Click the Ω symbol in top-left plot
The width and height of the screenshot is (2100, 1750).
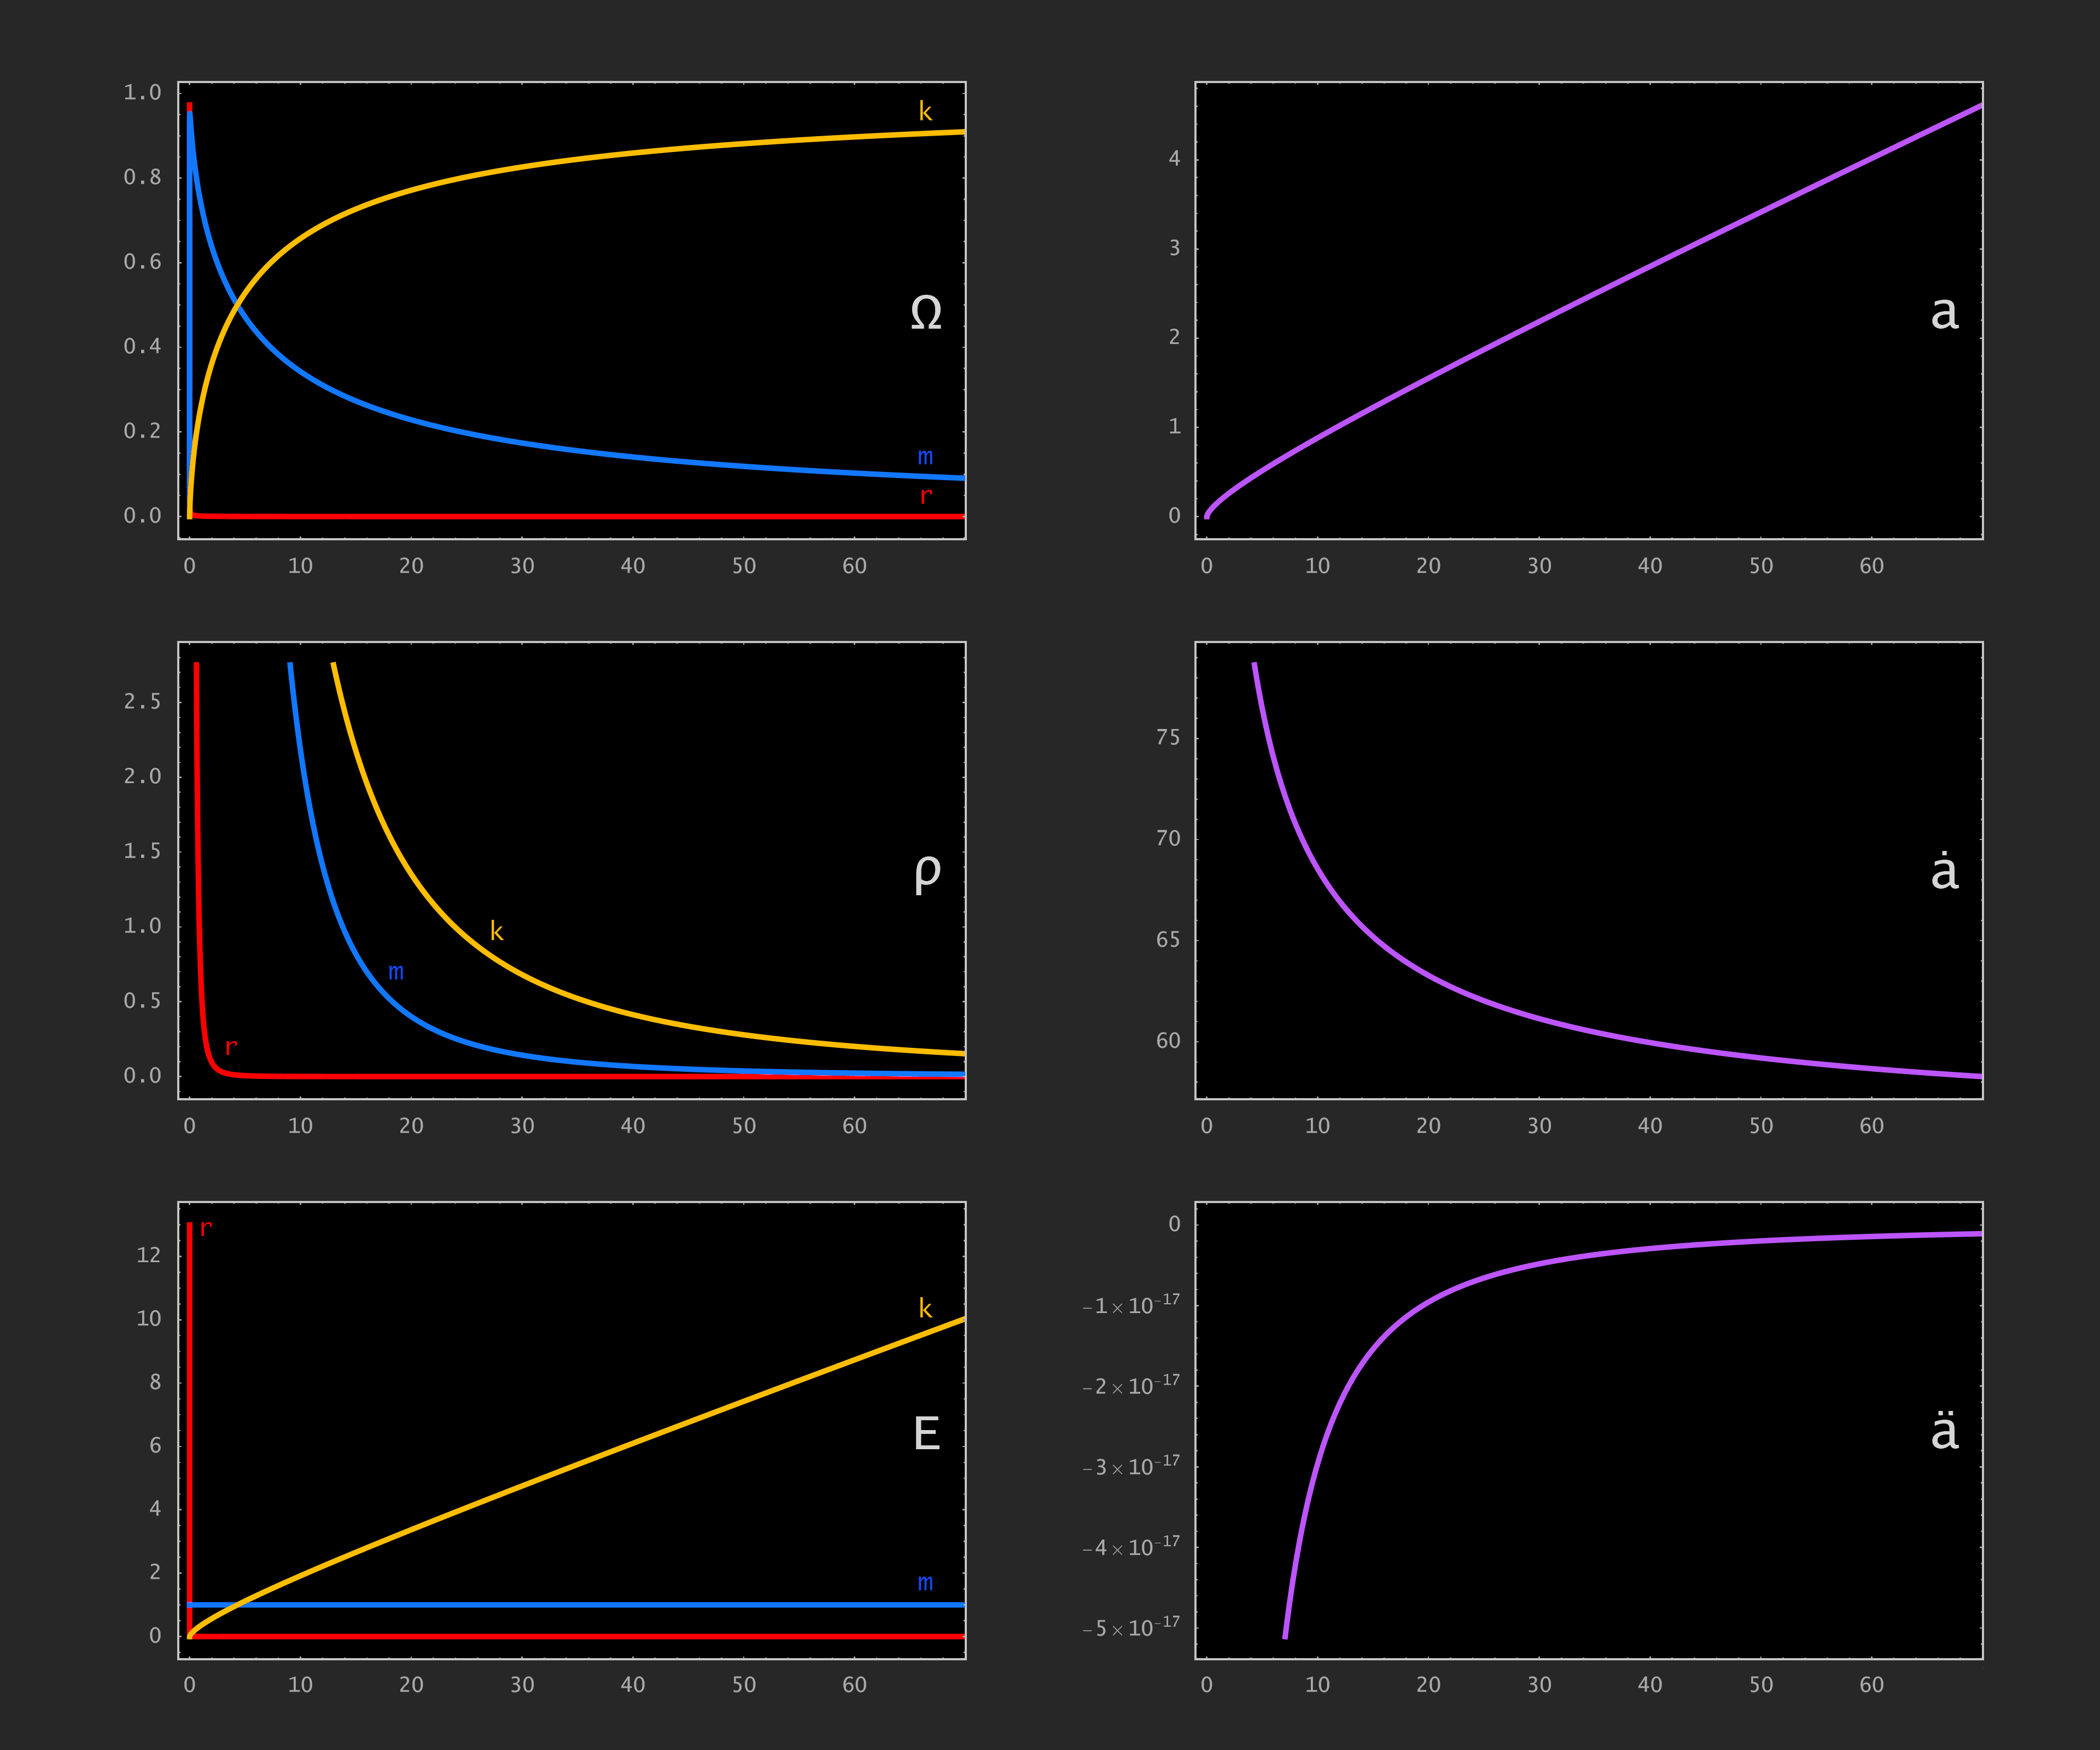click(x=926, y=313)
